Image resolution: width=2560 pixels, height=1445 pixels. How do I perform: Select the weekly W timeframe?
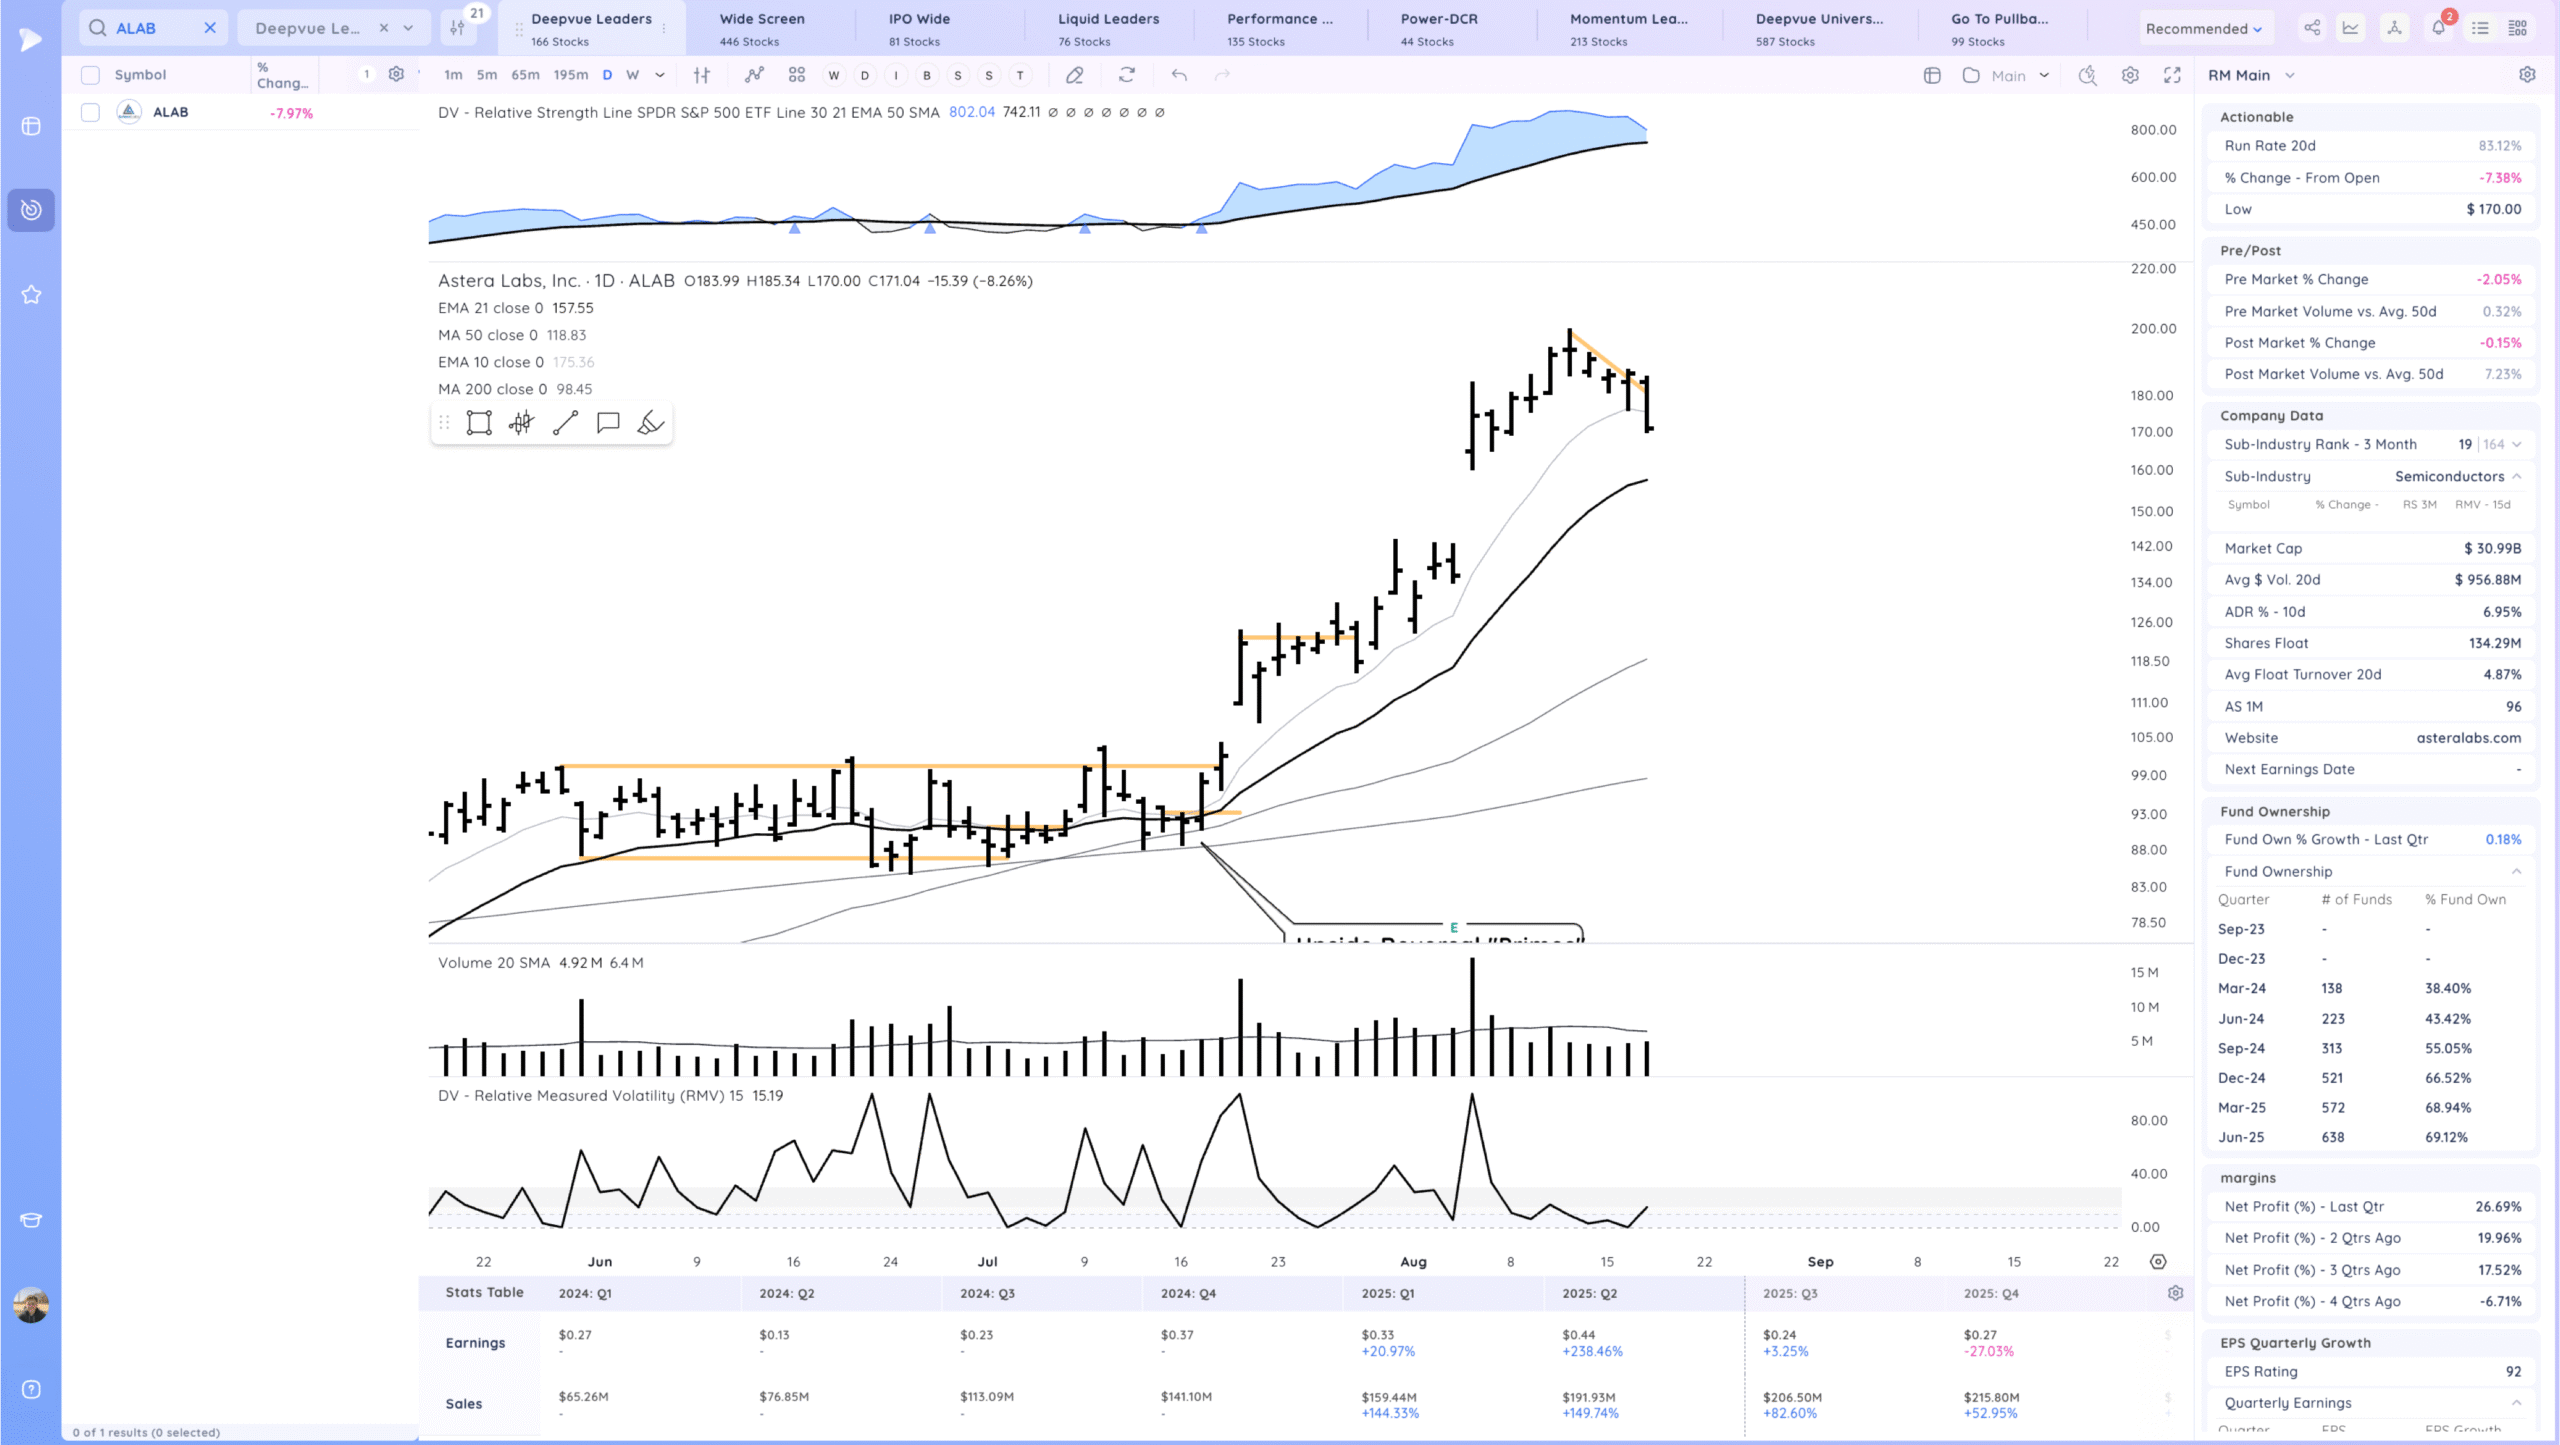tap(632, 75)
